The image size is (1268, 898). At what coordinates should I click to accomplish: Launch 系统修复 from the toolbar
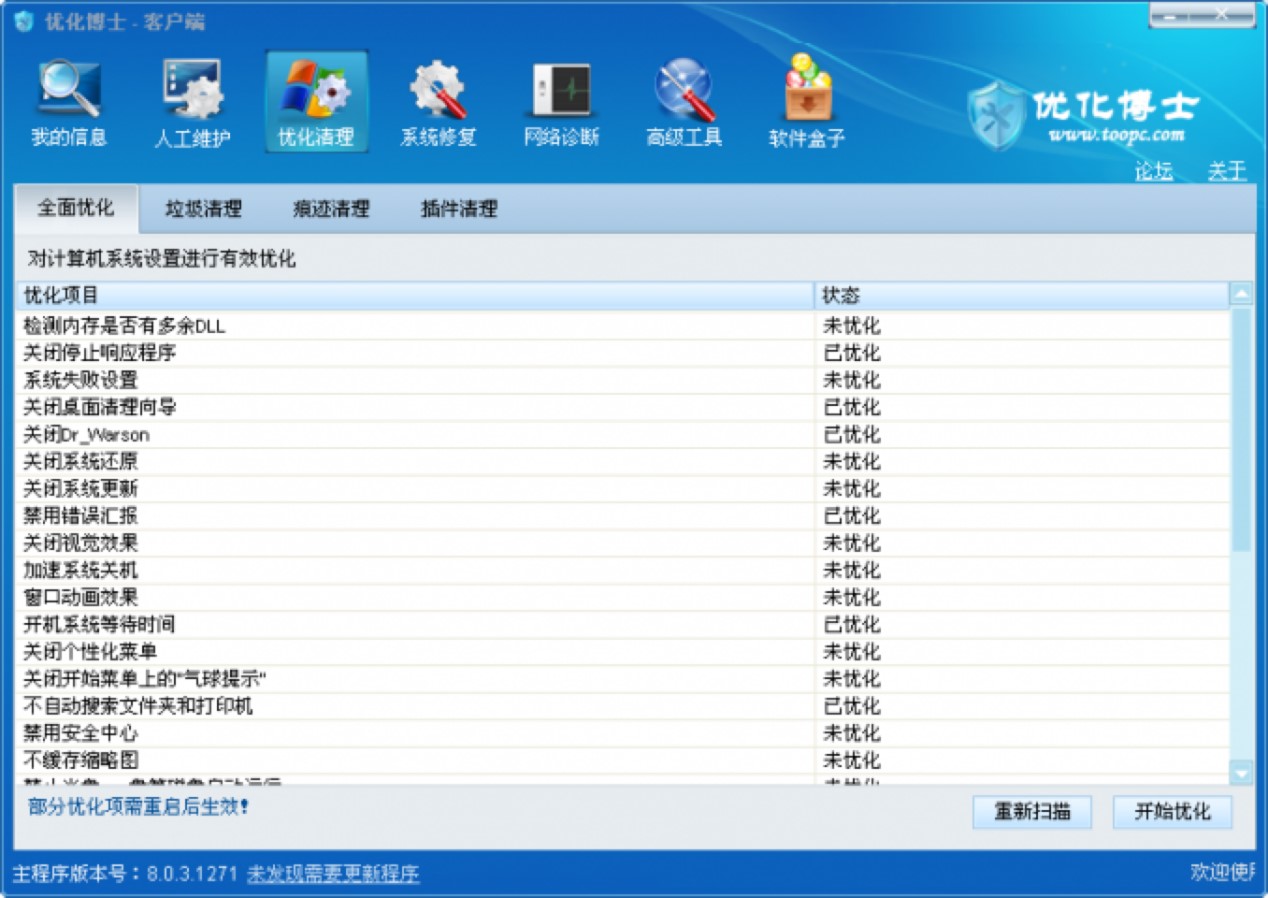pyautogui.click(x=437, y=97)
